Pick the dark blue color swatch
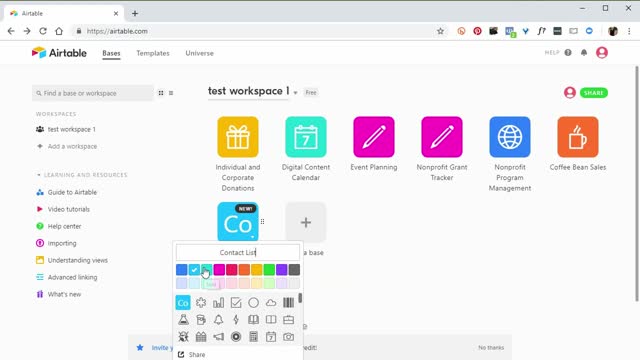Image resolution: width=640 pixels, height=360 pixels. tap(182, 269)
